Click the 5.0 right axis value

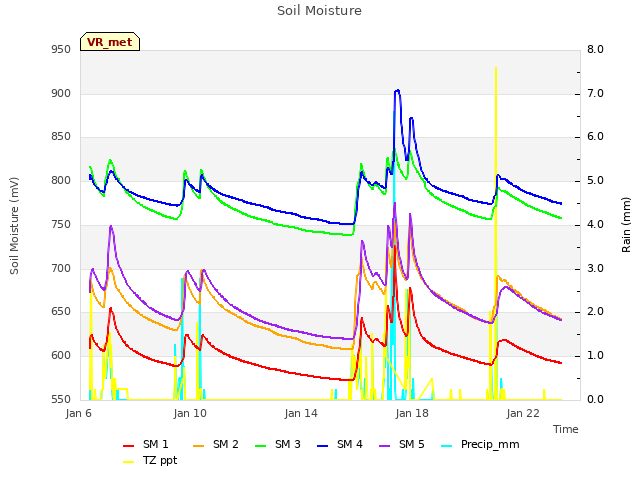pyautogui.click(x=595, y=180)
